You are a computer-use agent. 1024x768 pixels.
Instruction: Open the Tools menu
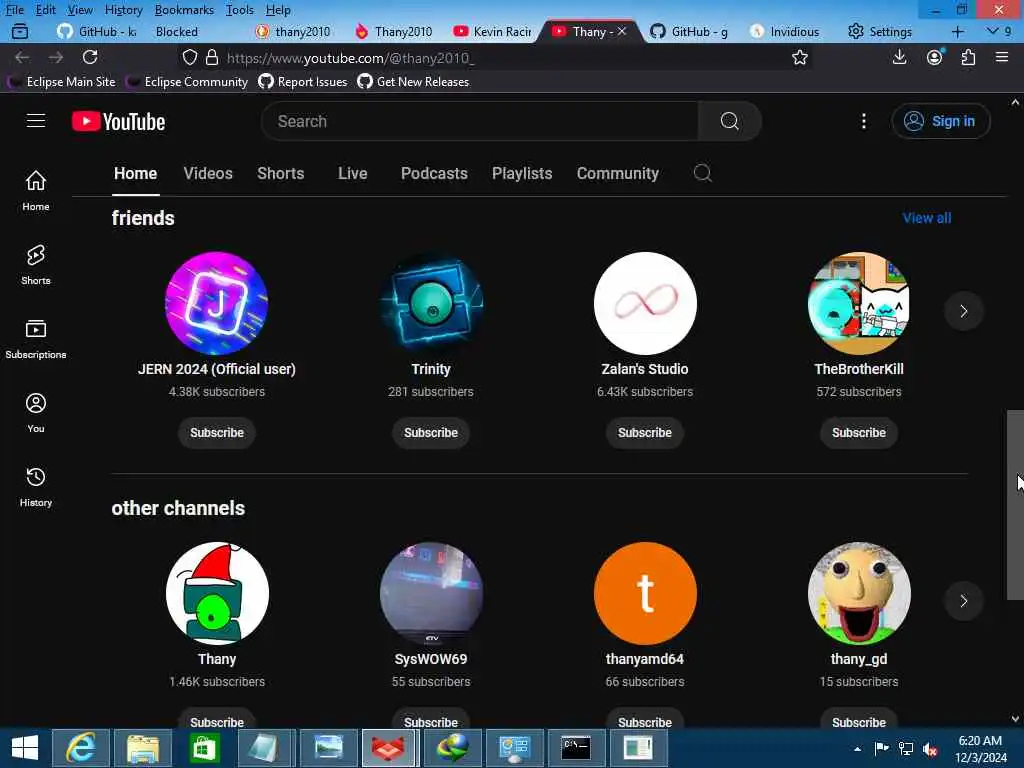pos(240,10)
